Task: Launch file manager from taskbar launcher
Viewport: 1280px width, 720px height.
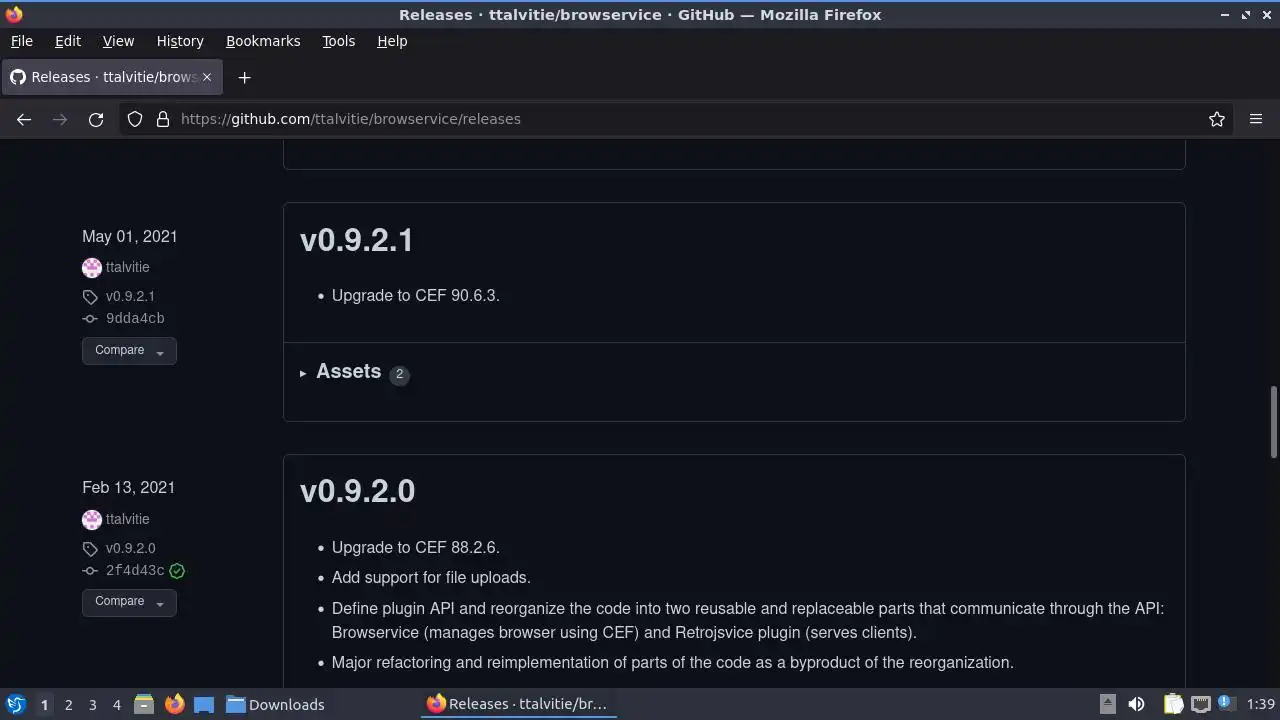Action: [144, 704]
